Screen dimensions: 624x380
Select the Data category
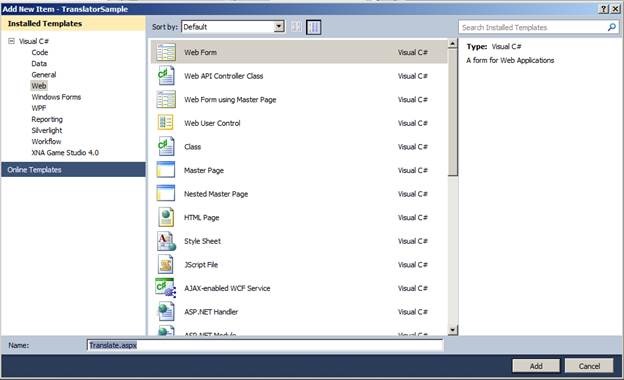pos(39,63)
